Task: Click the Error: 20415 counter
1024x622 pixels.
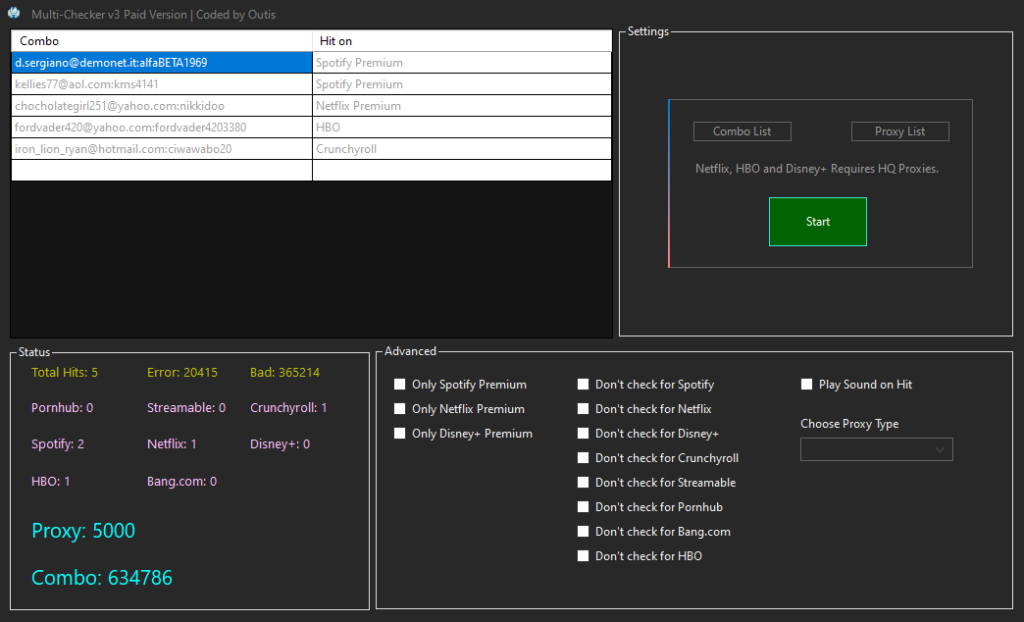Action: pyautogui.click(x=182, y=372)
